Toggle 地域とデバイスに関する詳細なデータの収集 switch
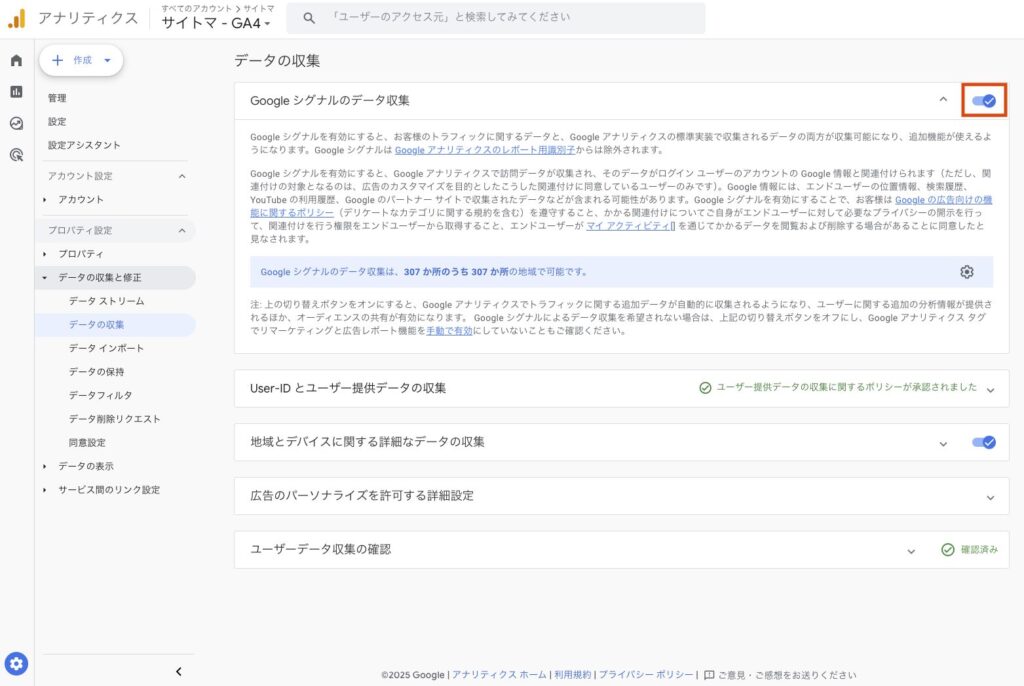Image resolution: width=1024 pixels, height=686 pixels. click(984, 442)
